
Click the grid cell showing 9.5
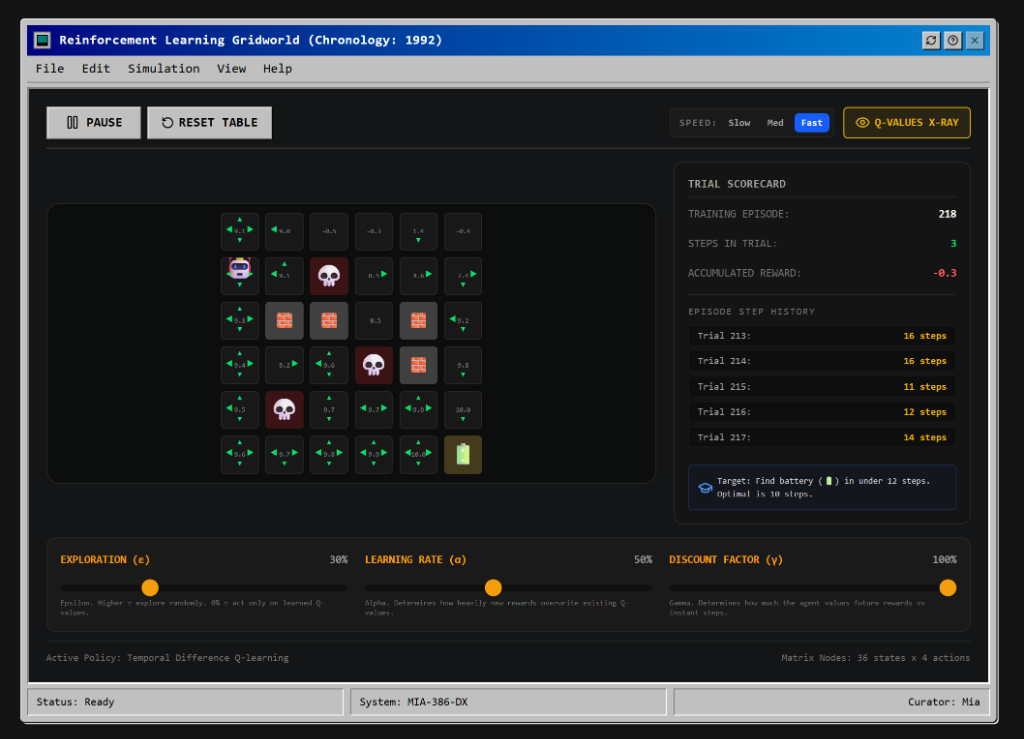(x=240, y=410)
